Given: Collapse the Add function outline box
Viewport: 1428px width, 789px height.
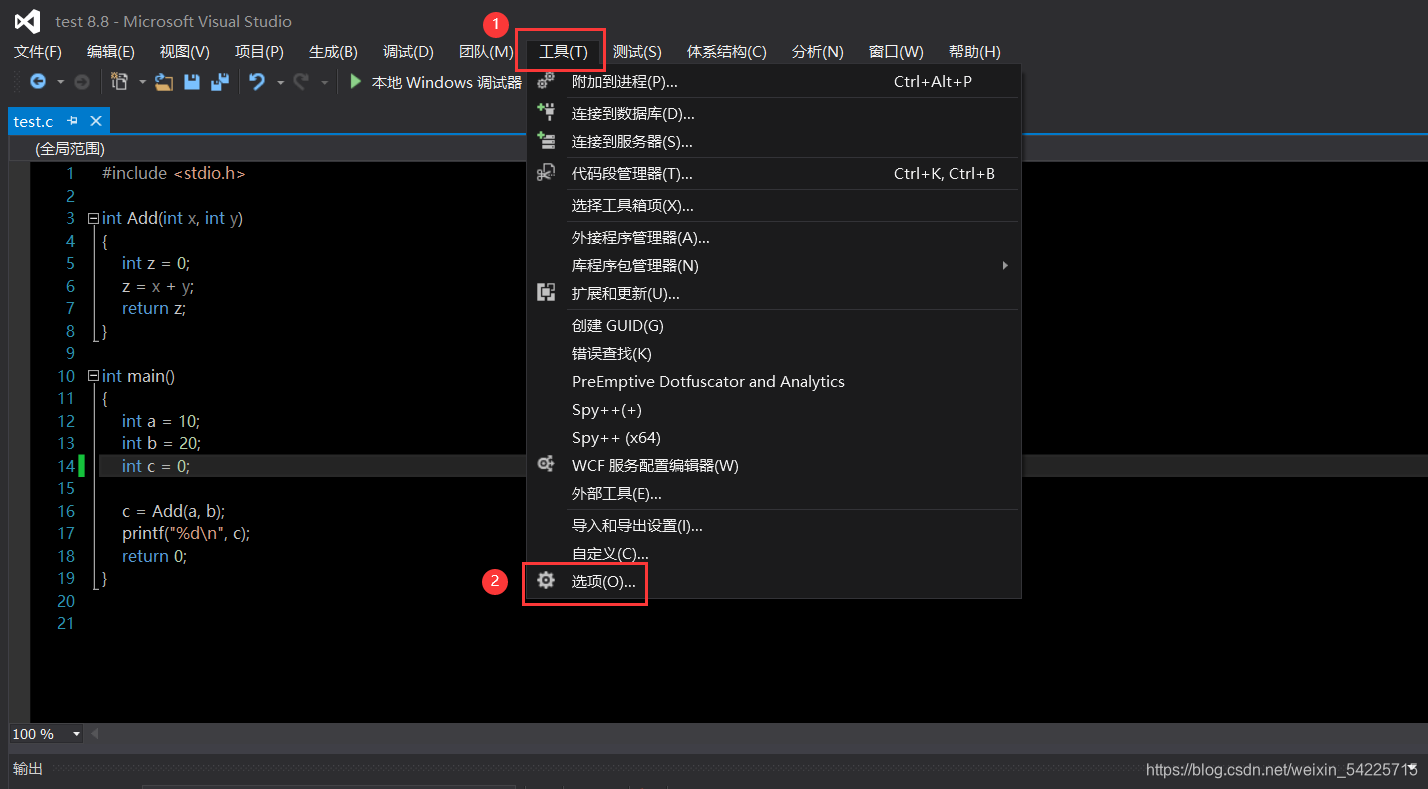Looking at the screenshot, I should pyautogui.click(x=94, y=218).
